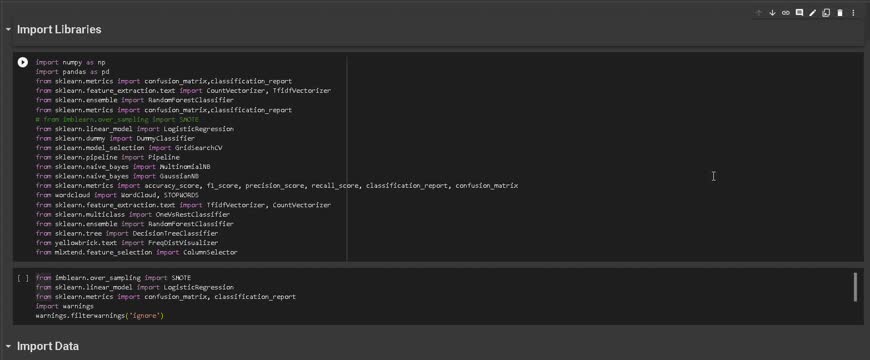Click the second cell's vertical scrollbar
The image size is (870, 360).
pyautogui.click(x=855, y=287)
